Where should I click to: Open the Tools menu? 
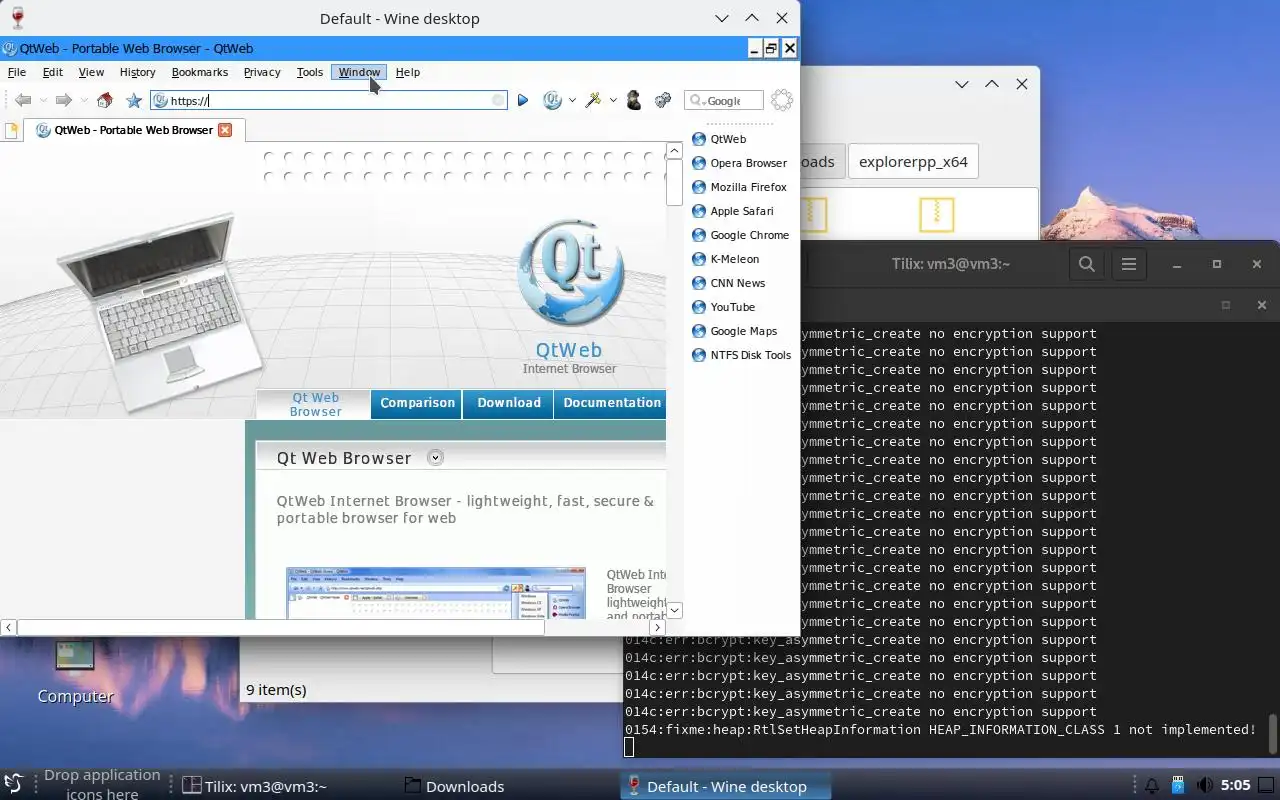tap(310, 72)
